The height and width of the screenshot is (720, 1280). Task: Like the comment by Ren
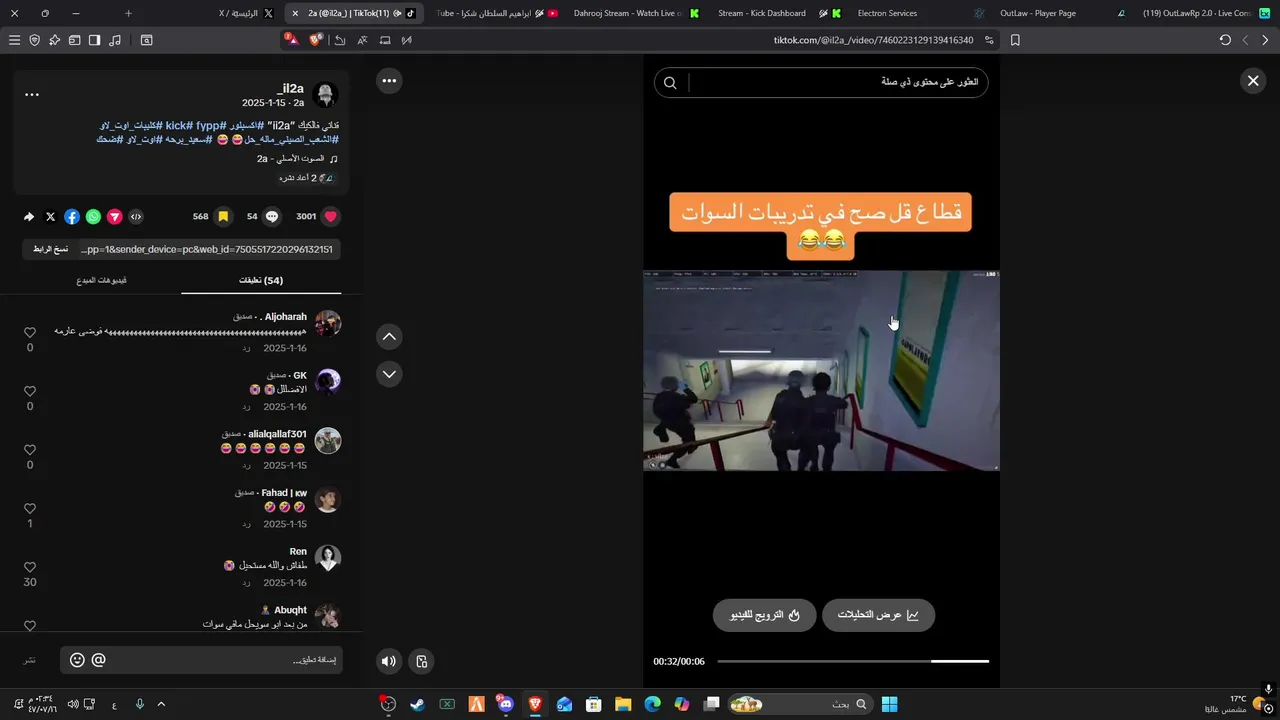tap(30, 567)
